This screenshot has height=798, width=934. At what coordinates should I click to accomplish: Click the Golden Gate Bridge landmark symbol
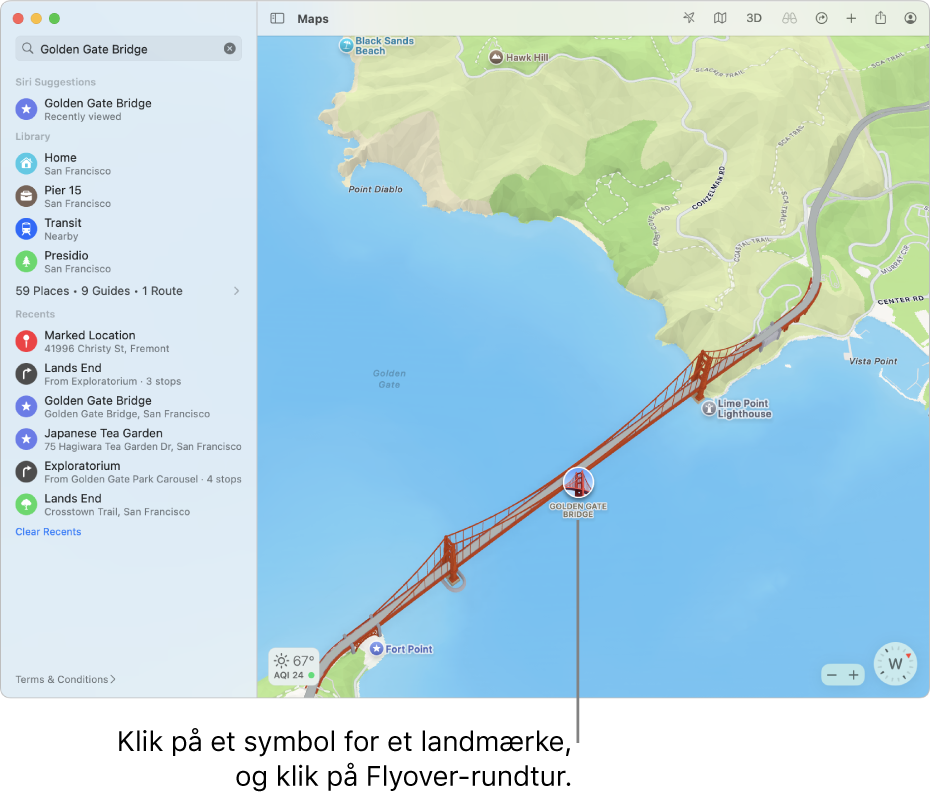(x=580, y=484)
